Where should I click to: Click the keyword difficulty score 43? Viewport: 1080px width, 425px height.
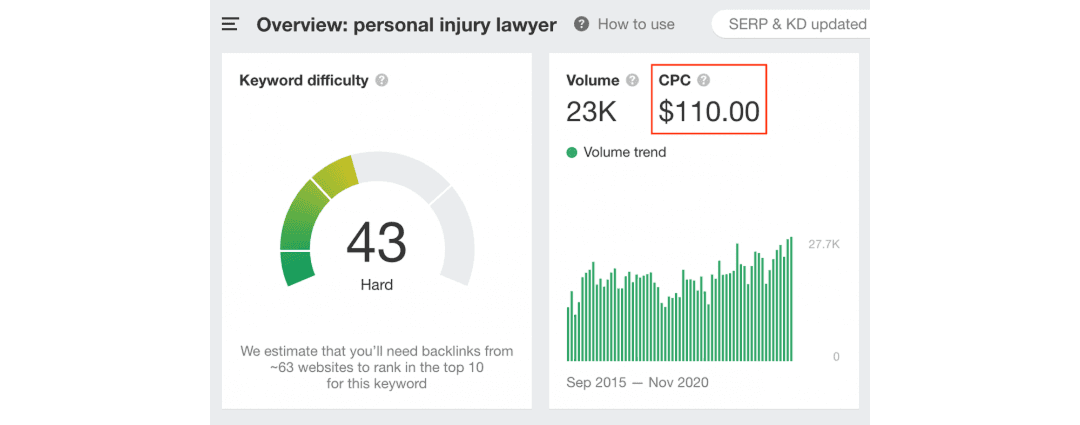[376, 242]
